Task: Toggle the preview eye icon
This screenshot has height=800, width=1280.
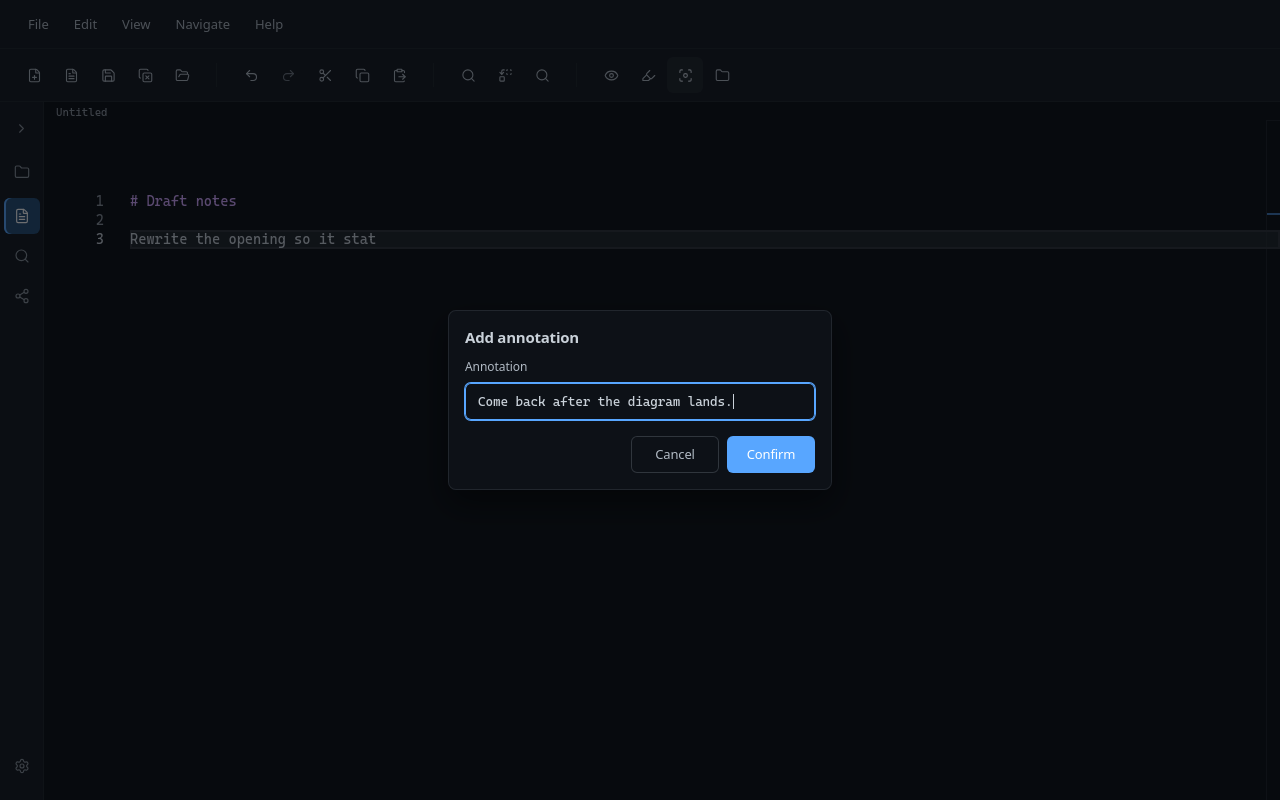Action: pos(611,75)
